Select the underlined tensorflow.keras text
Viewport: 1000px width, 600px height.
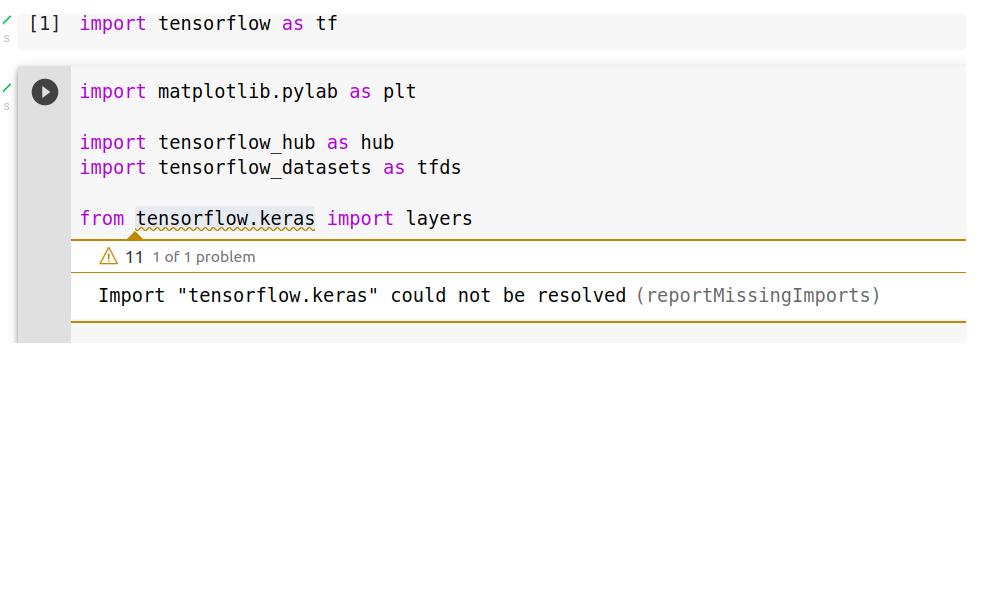225,218
